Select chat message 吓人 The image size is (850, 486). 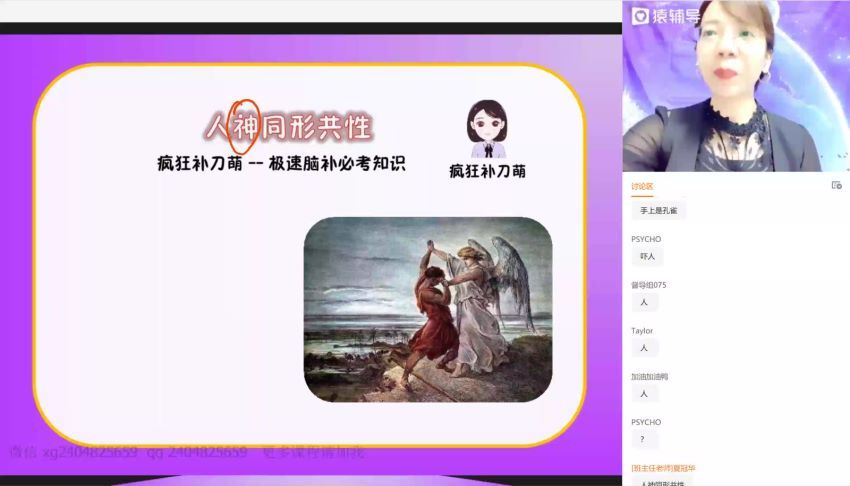(x=647, y=256)
